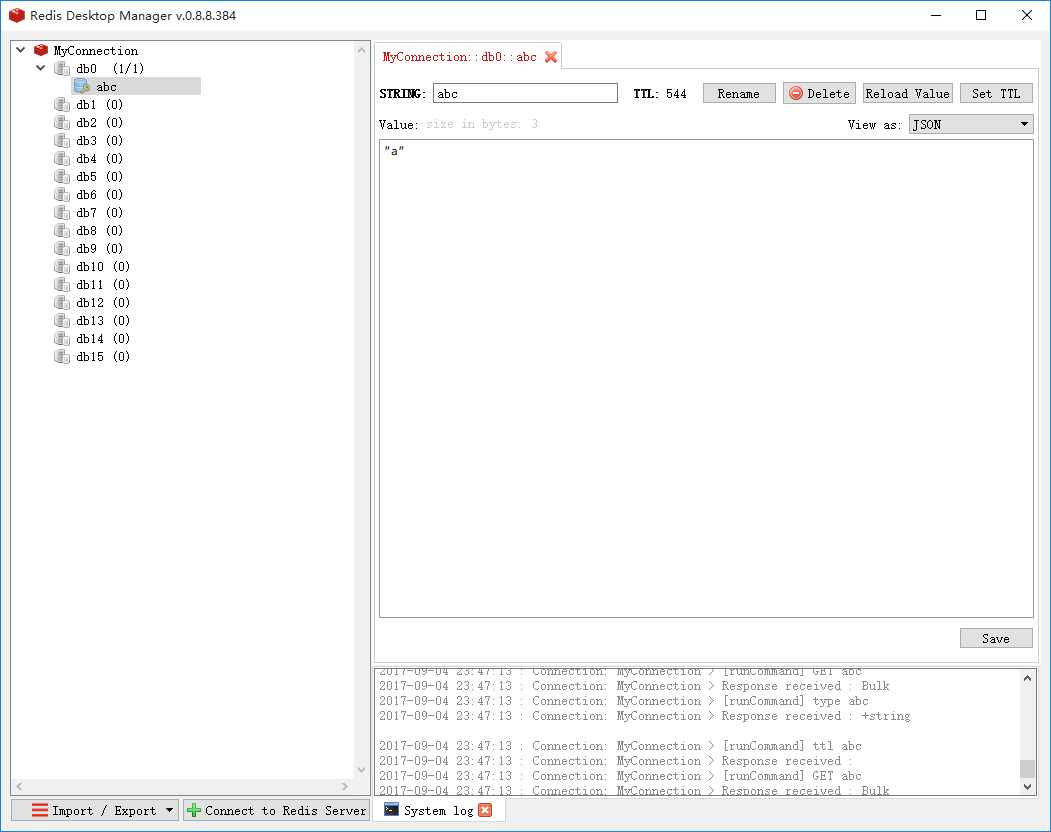This screenshot has height=832, width=1051.
Task: Click the db14 database icon
Action: click(62, 339)
